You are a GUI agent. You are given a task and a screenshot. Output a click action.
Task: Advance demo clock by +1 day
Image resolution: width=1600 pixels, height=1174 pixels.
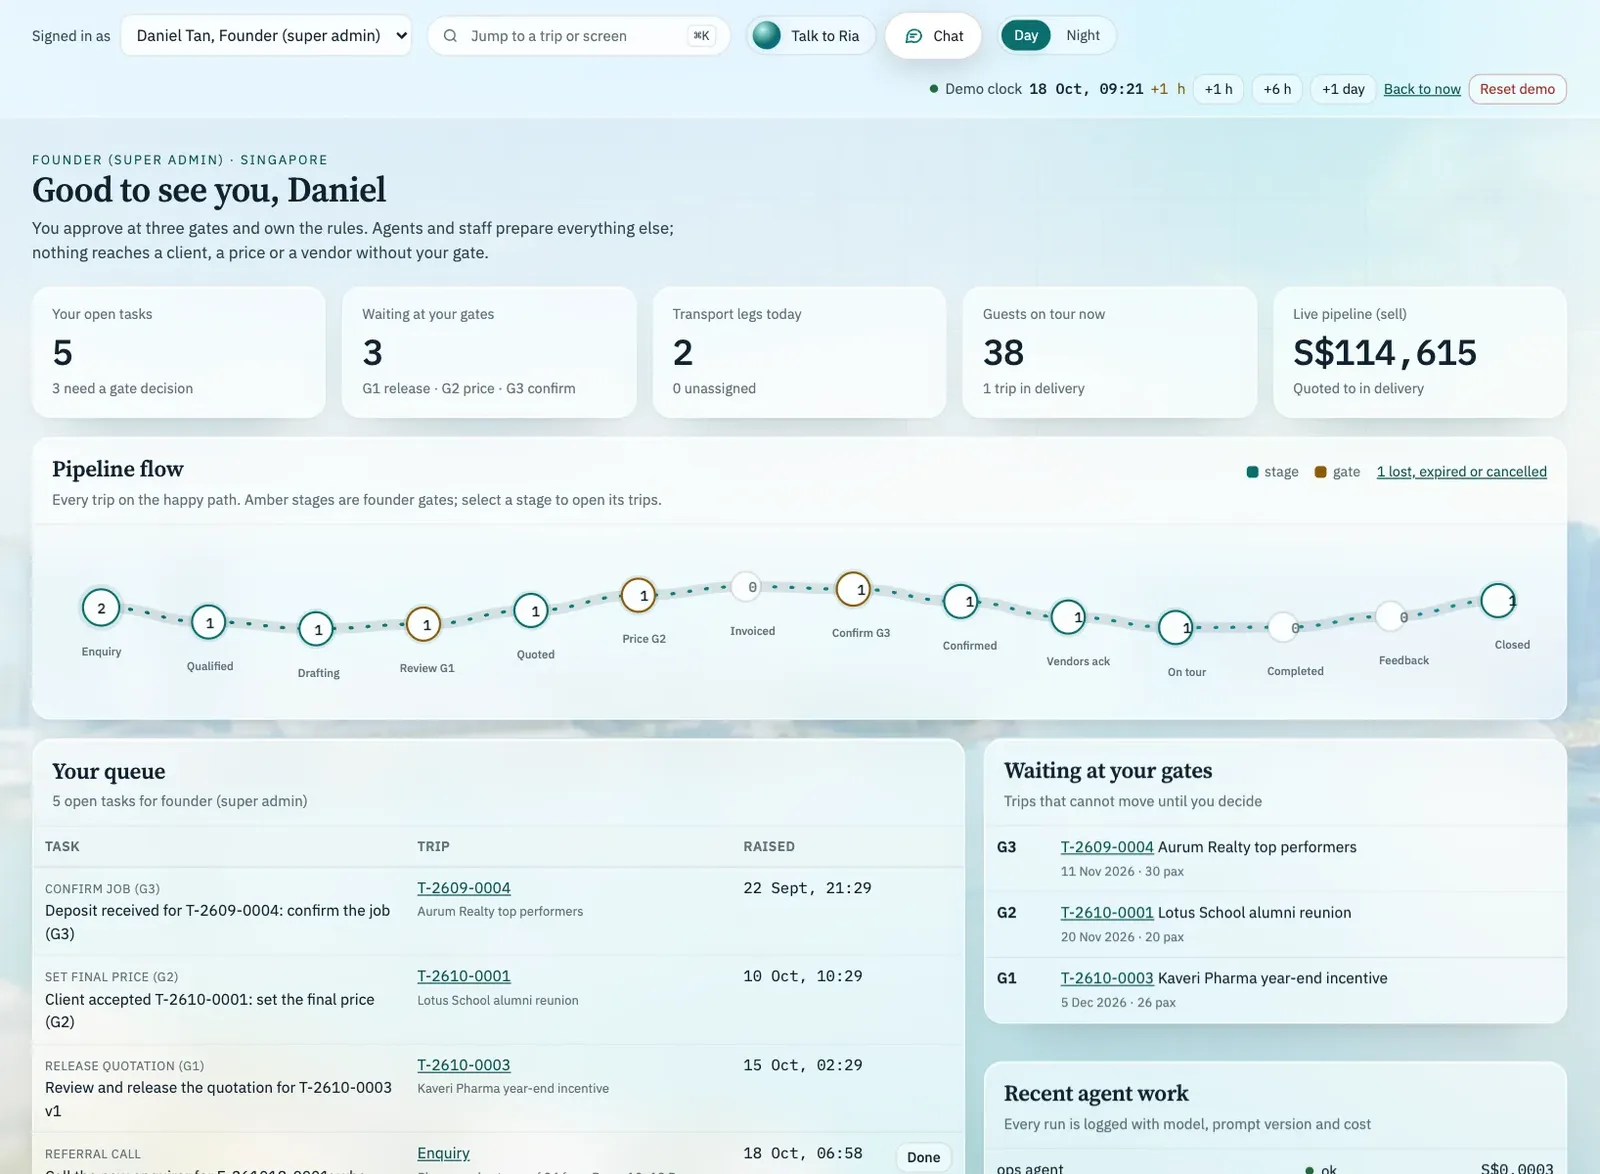pos(1343,89)
